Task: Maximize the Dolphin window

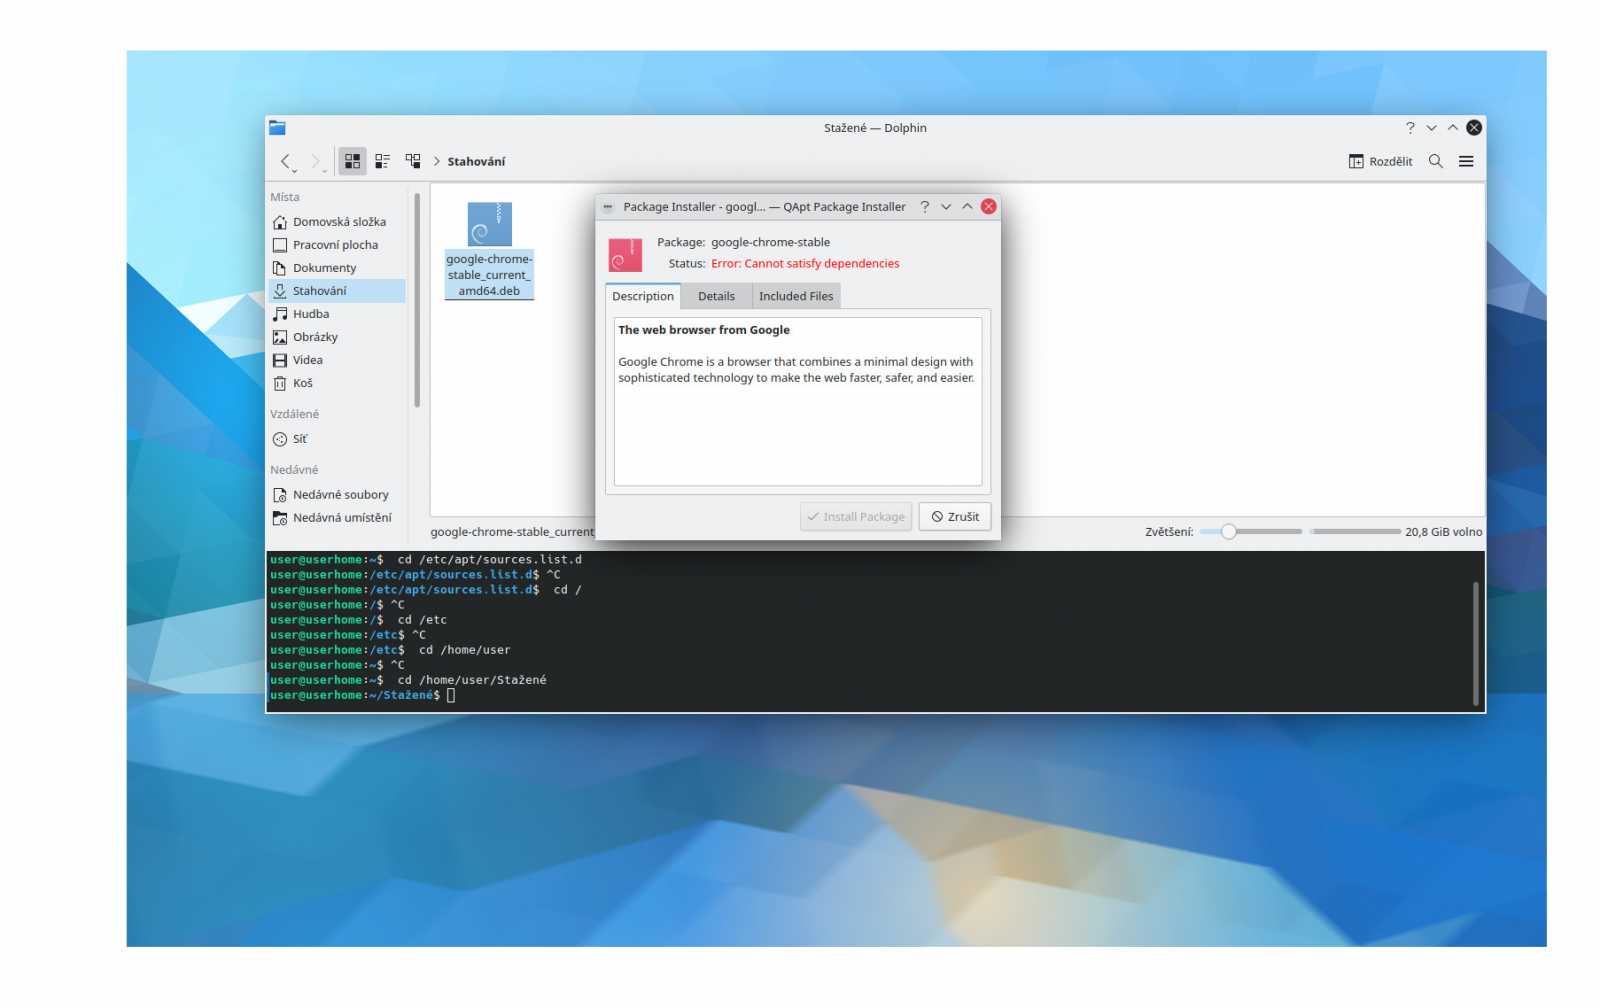Action: point(1453,128)
